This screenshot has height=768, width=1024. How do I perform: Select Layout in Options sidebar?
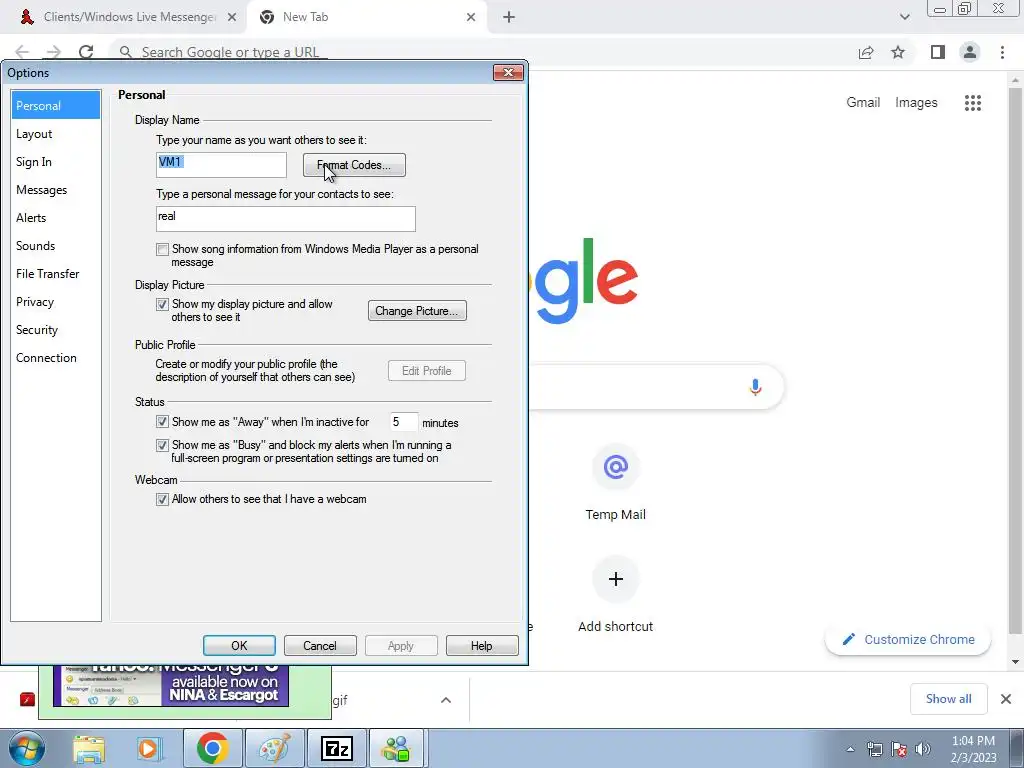tap(56, 134)
